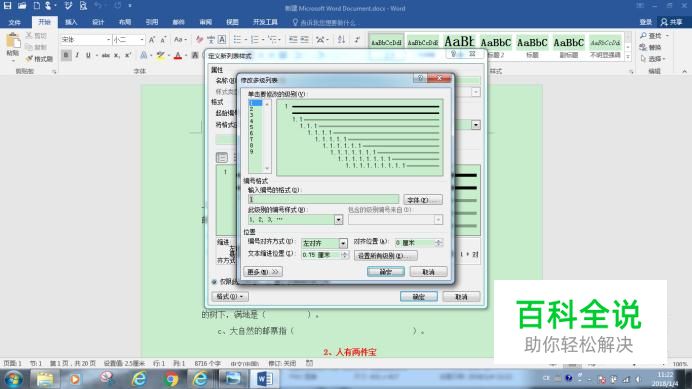
Task: Click the shrink font size icon
Action: pyautogui.click(x=163, y=40)
